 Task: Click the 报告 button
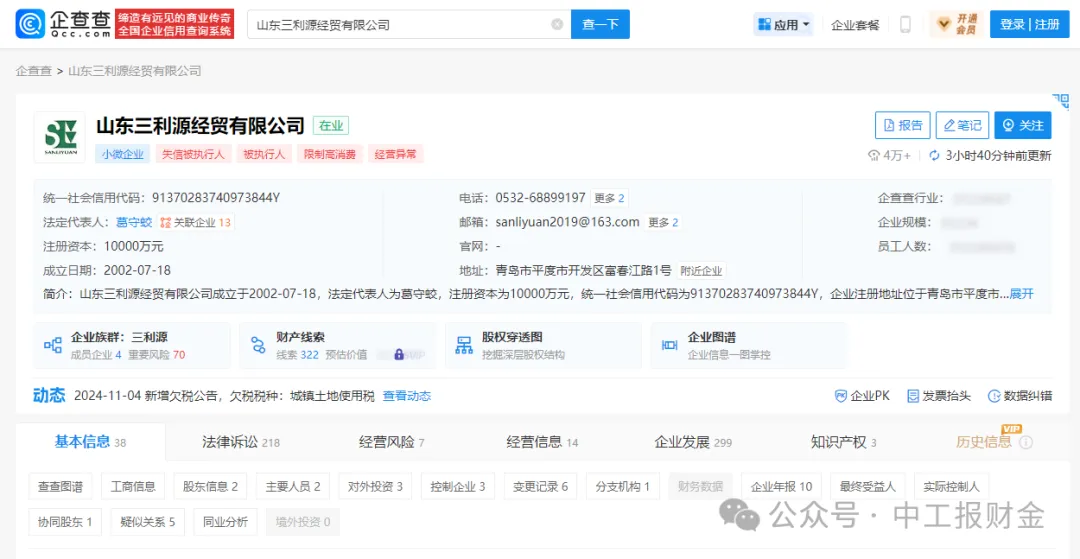[x=903, y=125]
